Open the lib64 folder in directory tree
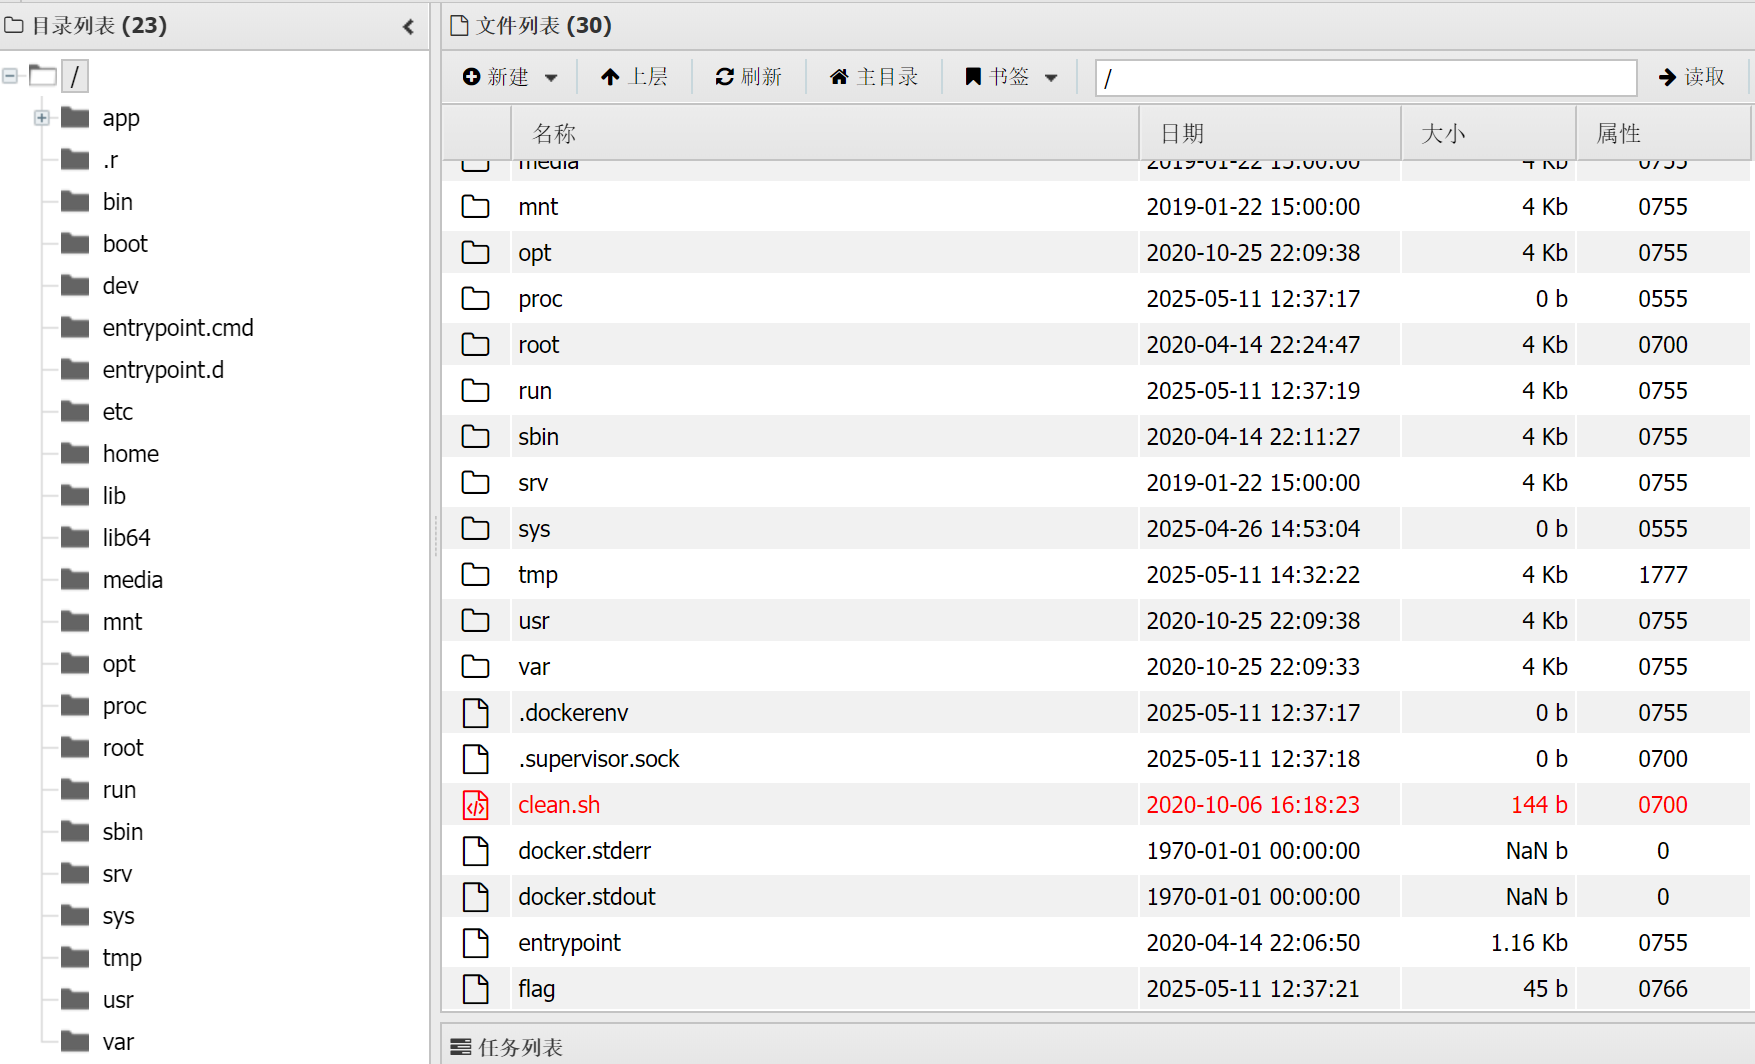Viewport: 1755px width, 1064px height. (x=126, y=538)
